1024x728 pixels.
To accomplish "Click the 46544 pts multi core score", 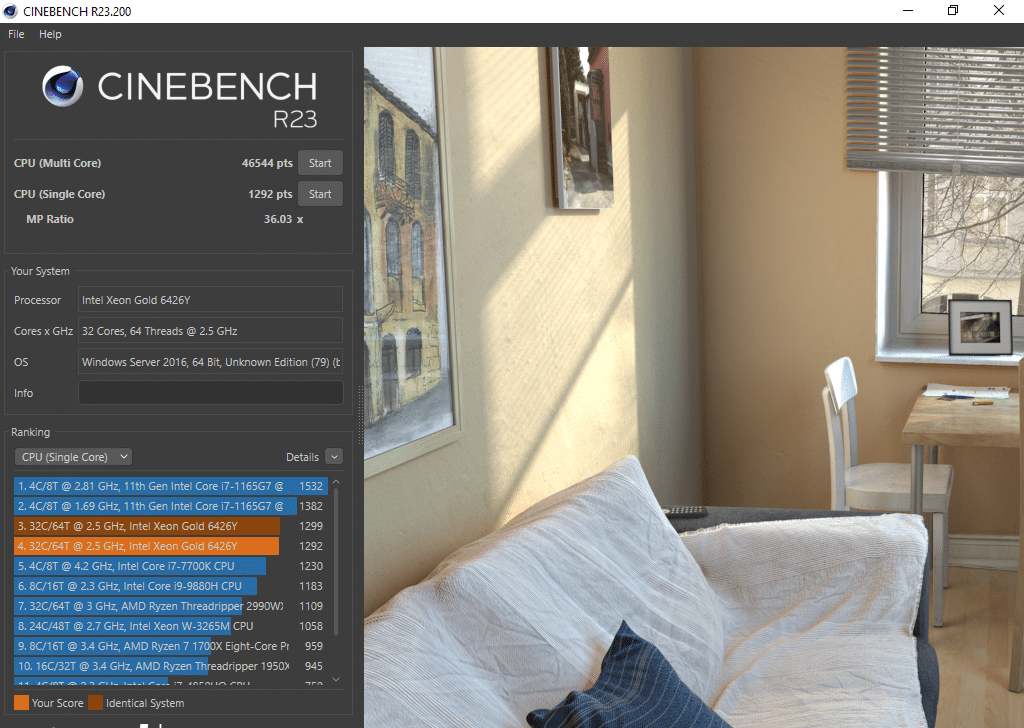I will (x=267, y=163).
